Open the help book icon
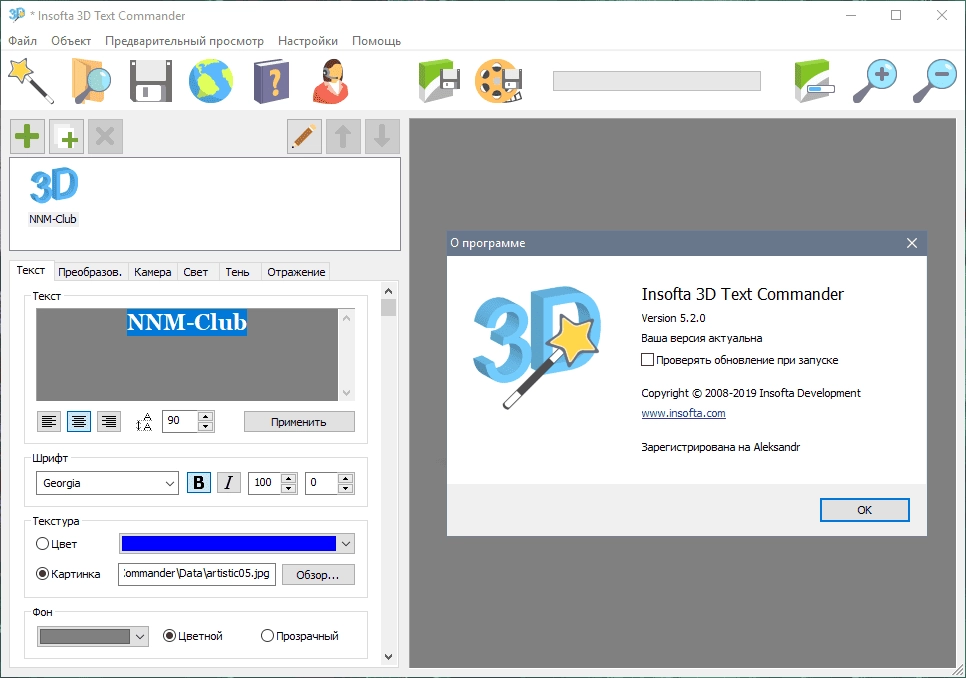This screenshot has width=966, height=678. point(271,81)
